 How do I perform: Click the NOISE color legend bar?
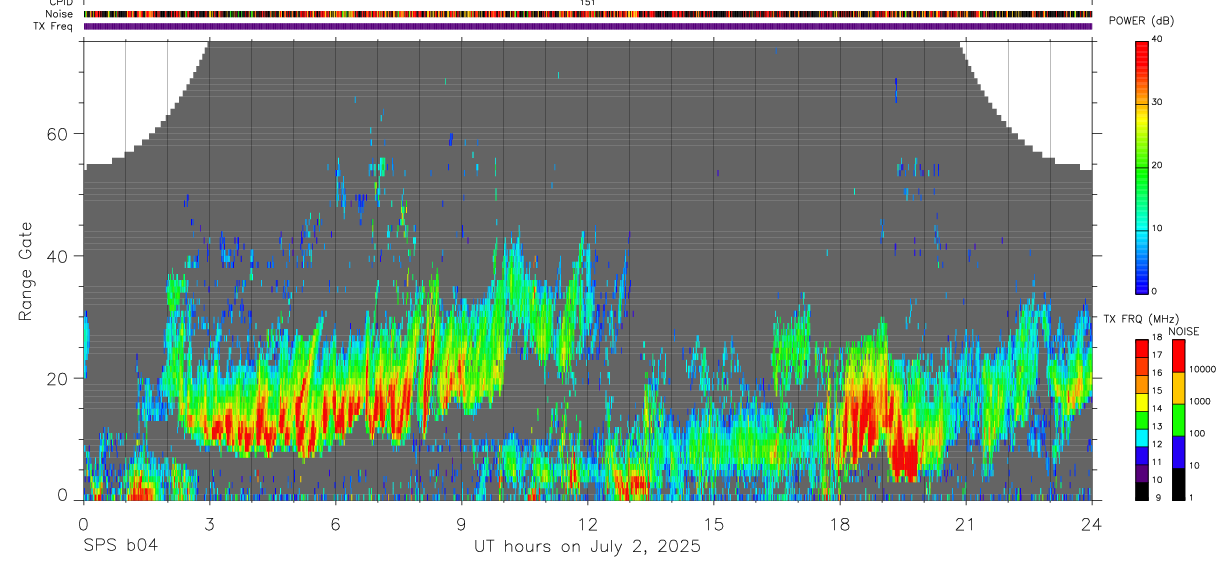coord(1178,419)
